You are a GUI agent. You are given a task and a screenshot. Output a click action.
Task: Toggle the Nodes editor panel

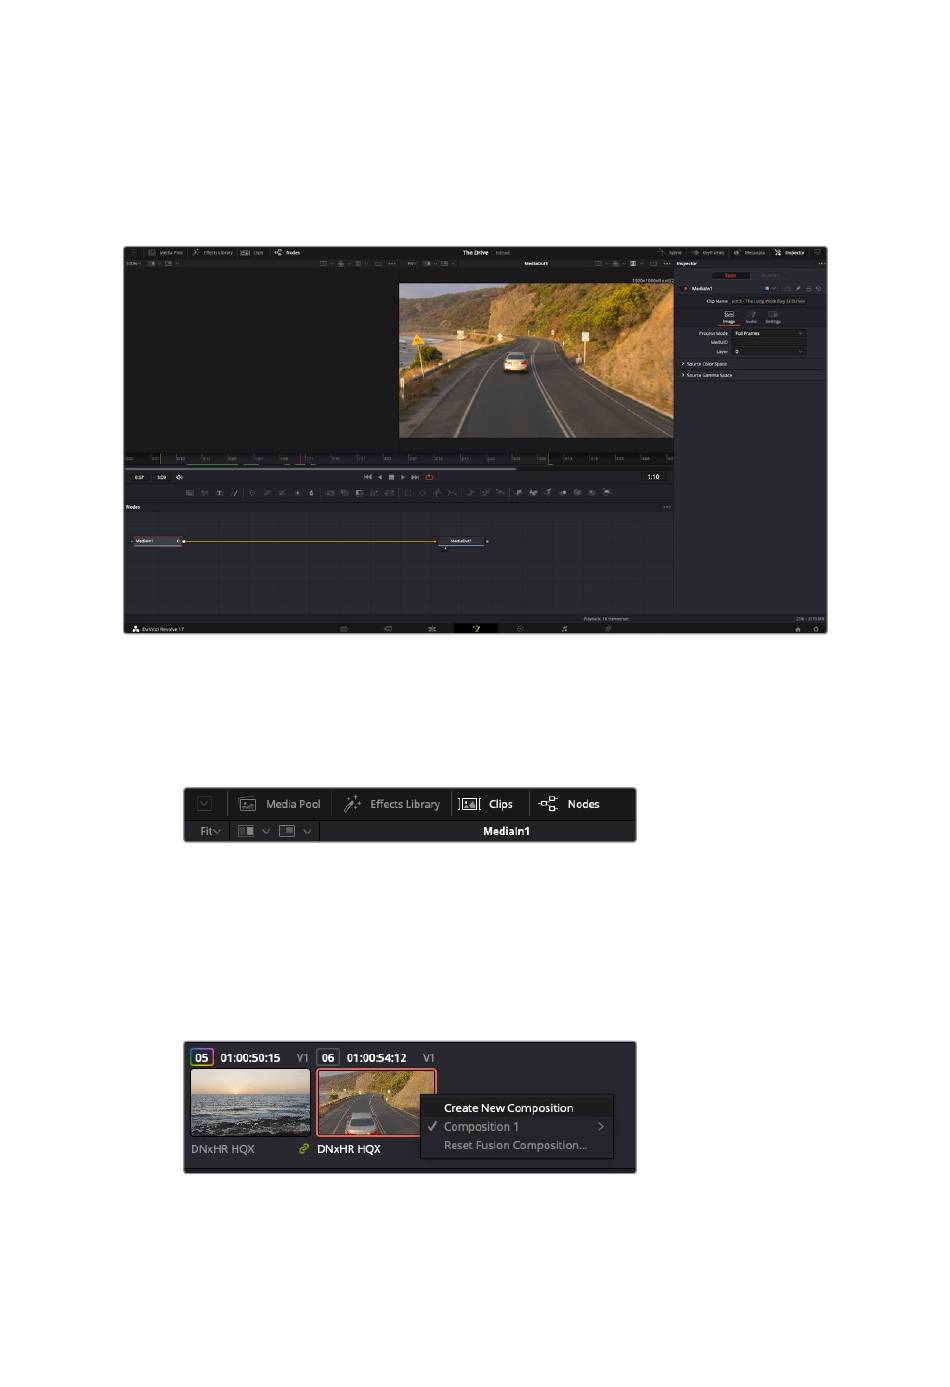tap(569, 804)
